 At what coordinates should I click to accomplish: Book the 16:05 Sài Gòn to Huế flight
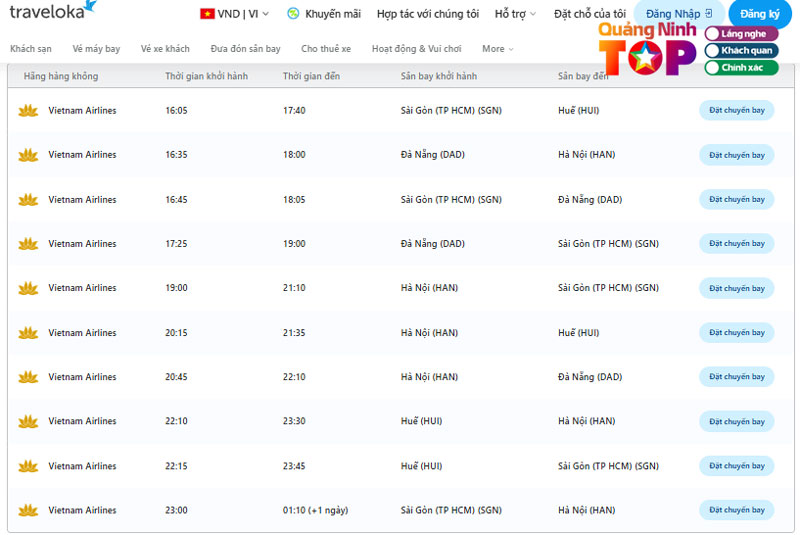(736, 110)
